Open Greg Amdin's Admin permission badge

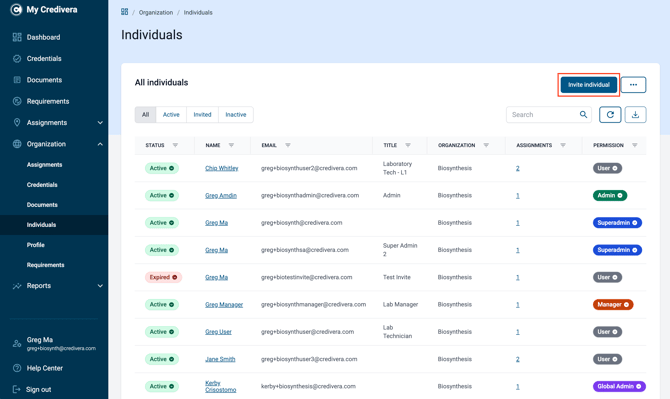[x=610, y=196]
